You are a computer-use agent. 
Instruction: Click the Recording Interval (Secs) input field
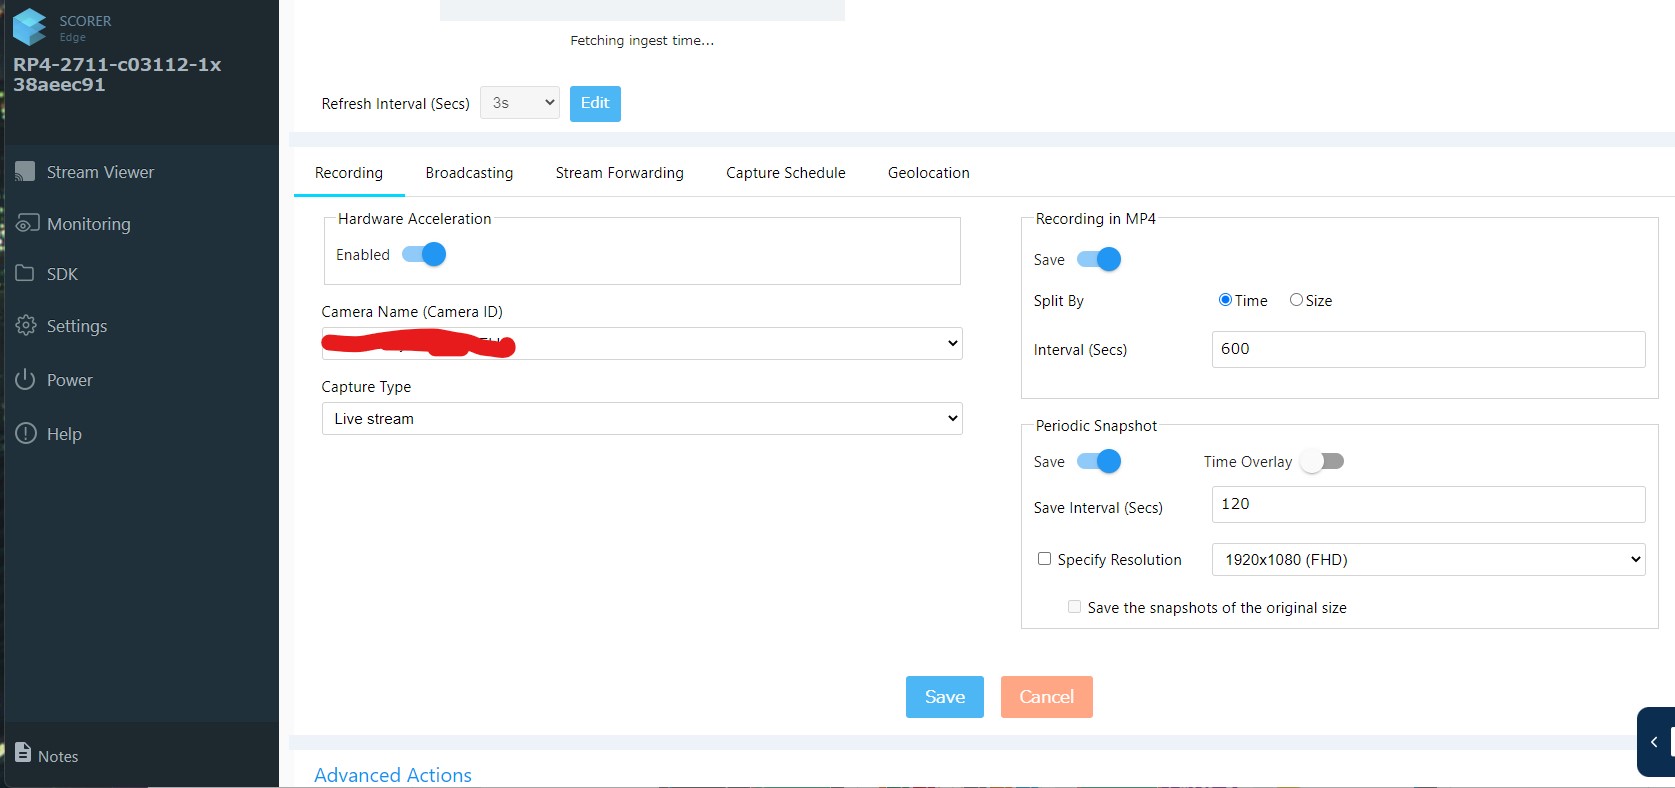pyautogui.click(x=1427, y=349)
